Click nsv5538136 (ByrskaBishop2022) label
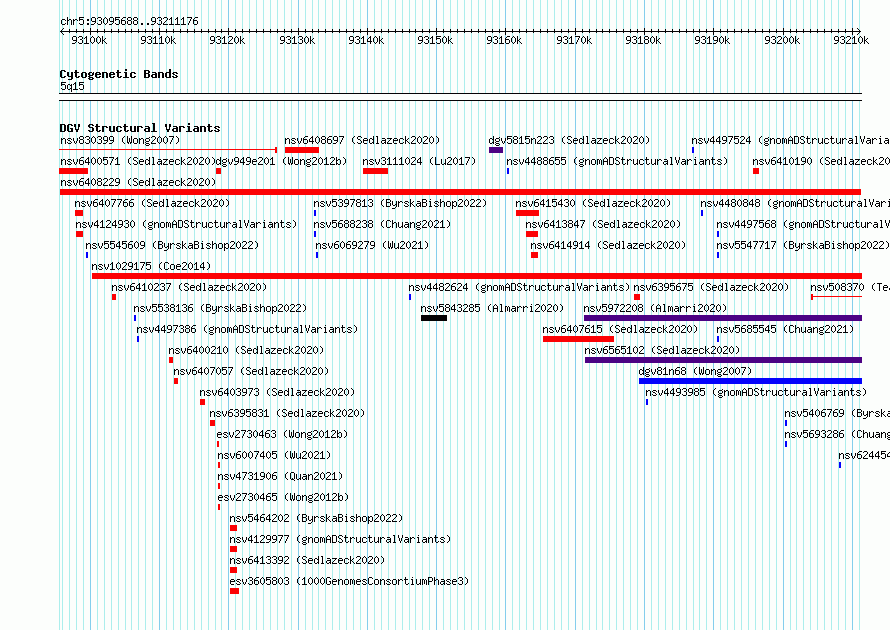Screen dimensions: 890x630 [x=220, y=308]
